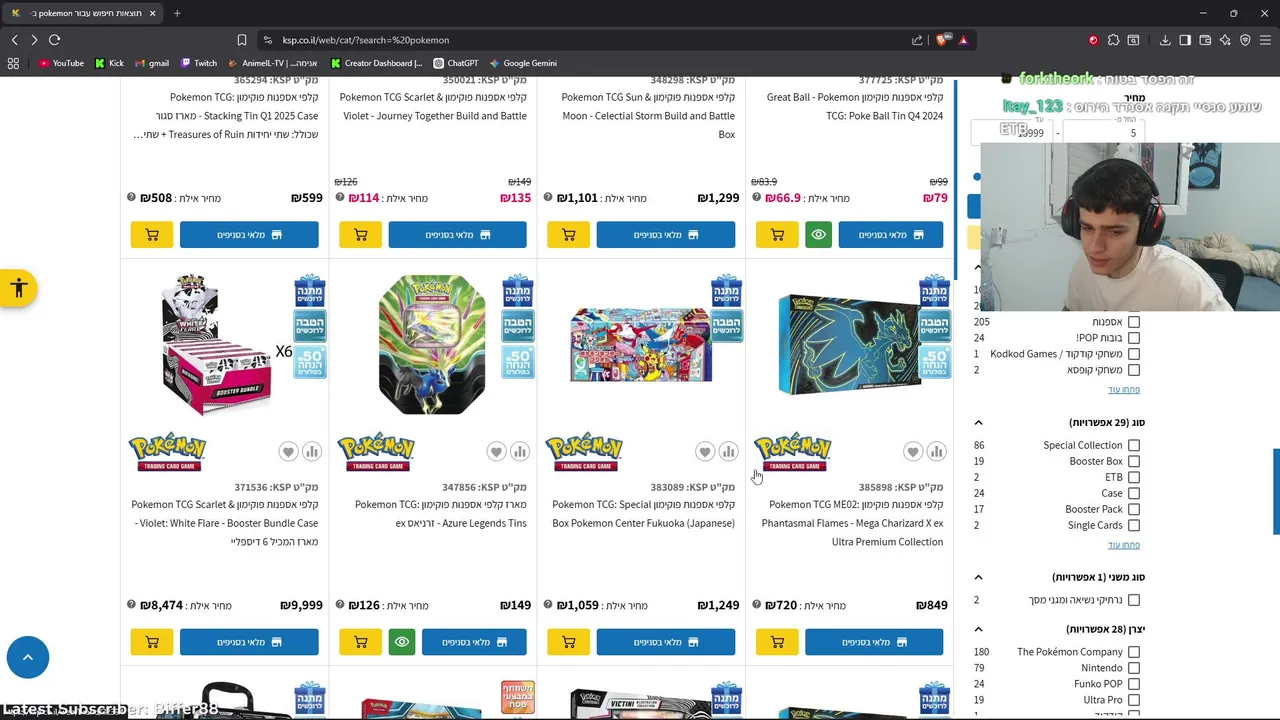Open Journey Together Build and Battle product link
This screenshot has height=720, width=1280.
pyautogui.click(x=433, y=106)
